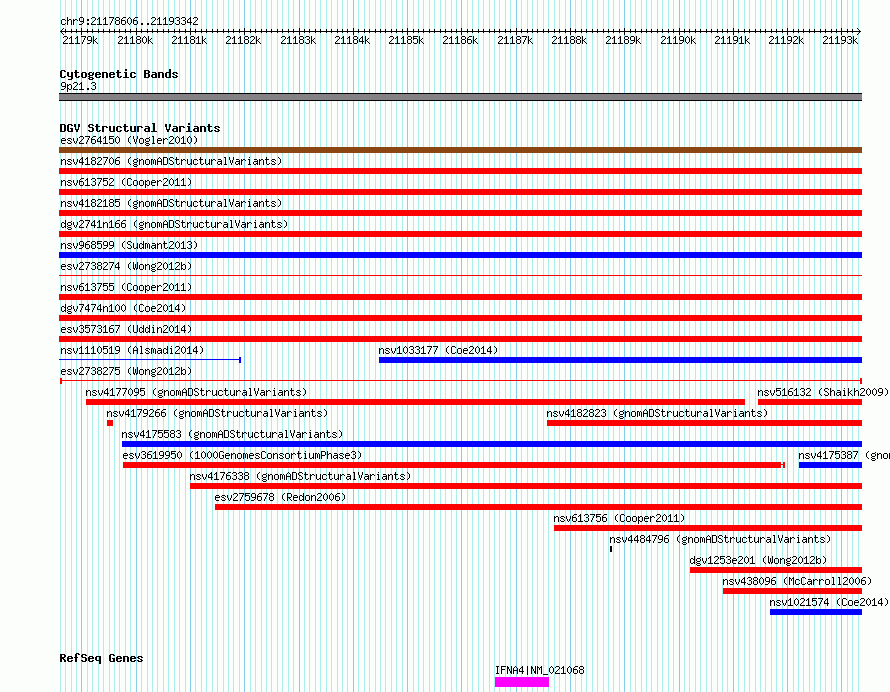Open nsv613756 (Cooper2011) label
Image resolution: width=890 pixels, height=692 pixels.
[x=619, y=518]
